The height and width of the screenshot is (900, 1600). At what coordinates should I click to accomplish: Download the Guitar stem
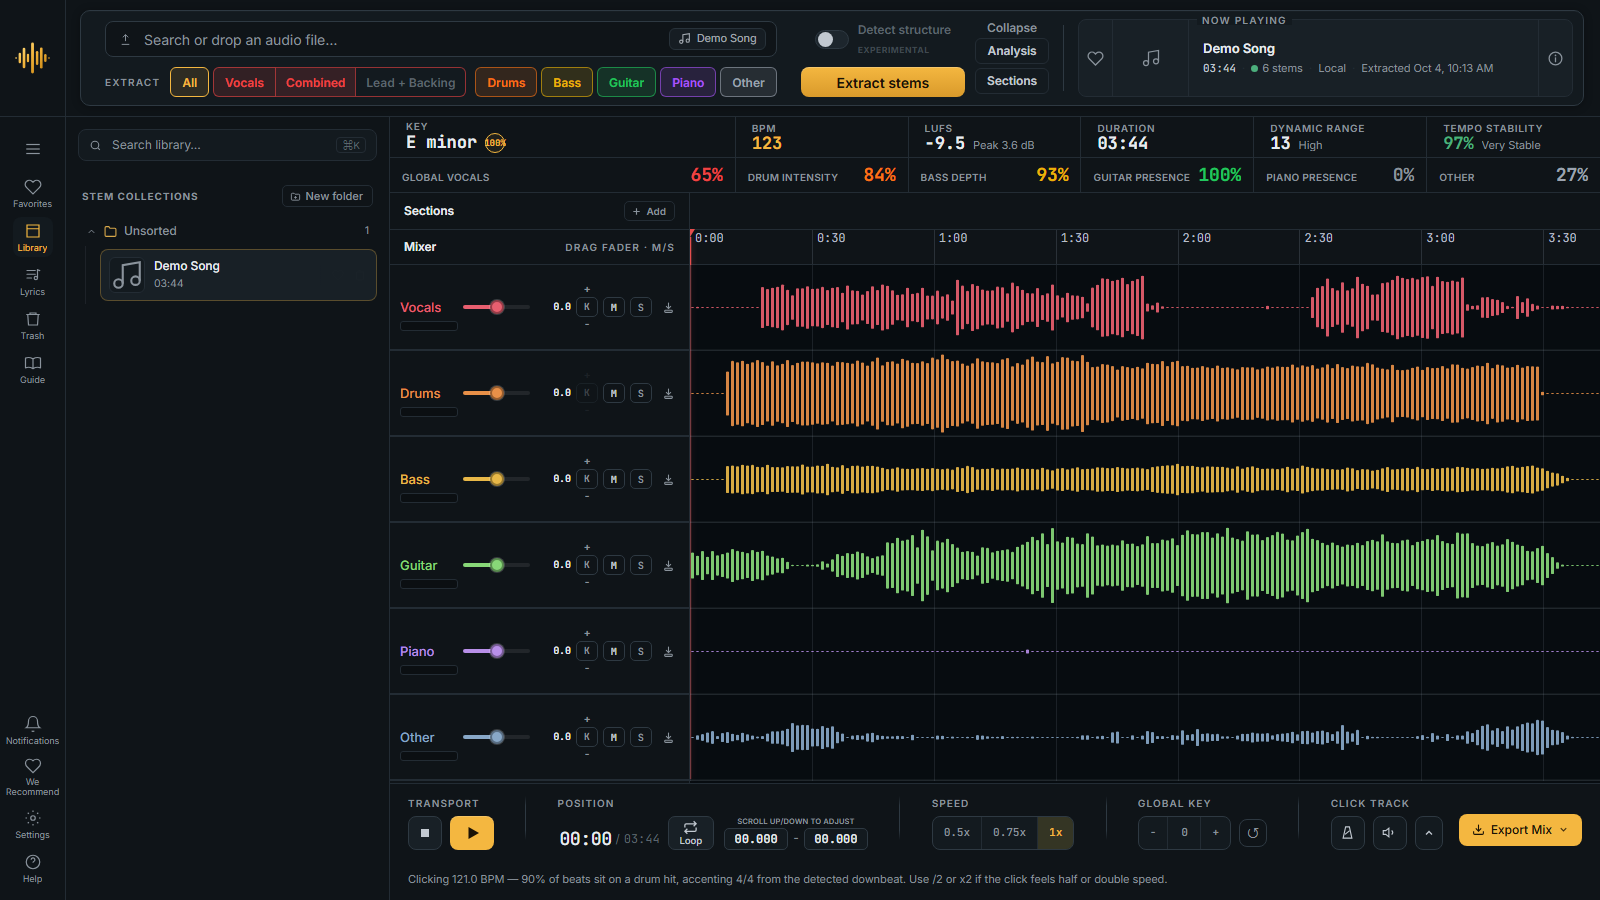pyautogui.click(x=668, y=566)
